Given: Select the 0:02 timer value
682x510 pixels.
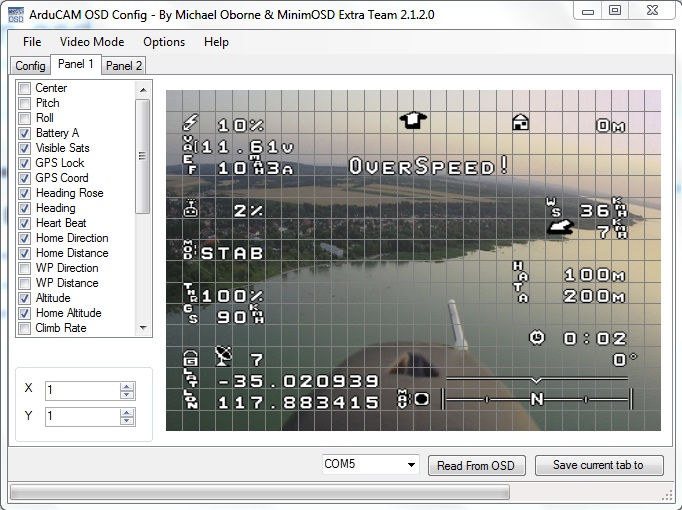Looking at the screenshot, I should click(595, 338).
